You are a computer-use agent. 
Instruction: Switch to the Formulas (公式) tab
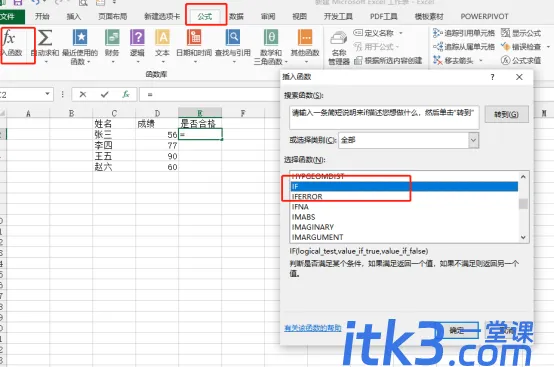tap(205, 16)
